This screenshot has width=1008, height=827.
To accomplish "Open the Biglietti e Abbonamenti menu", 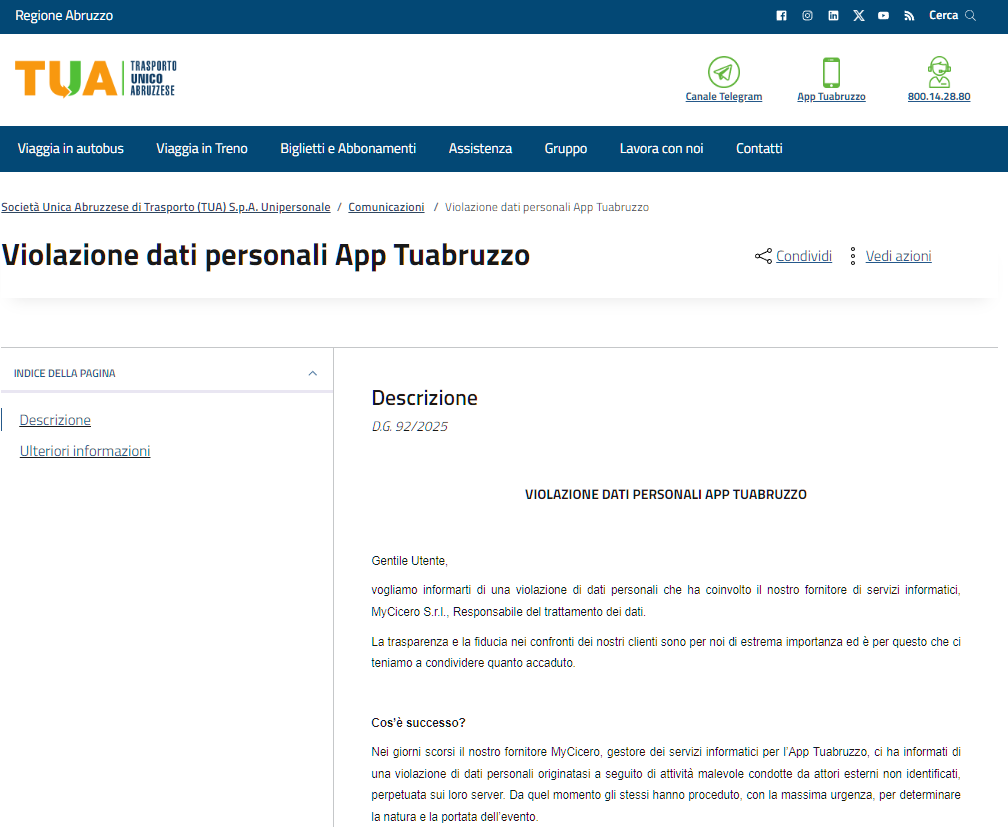I will pyautogui.click(x=348, y=148).
